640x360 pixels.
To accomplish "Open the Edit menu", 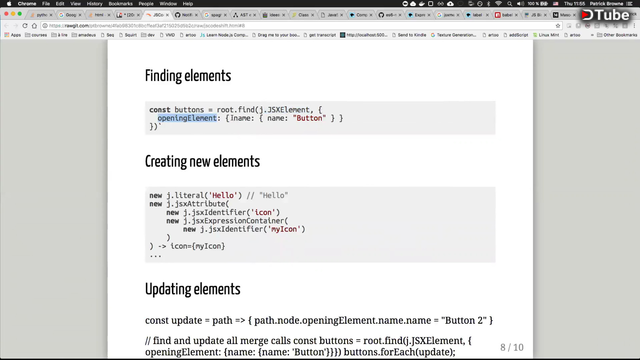I will point(60,4).
